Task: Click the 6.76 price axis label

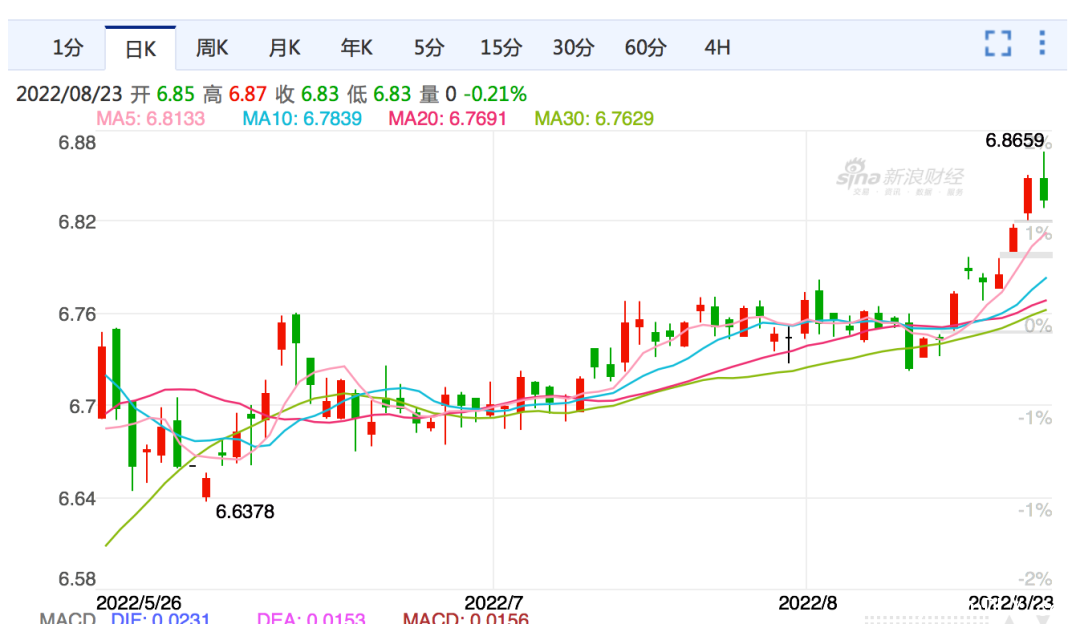Action: [77, 315]
